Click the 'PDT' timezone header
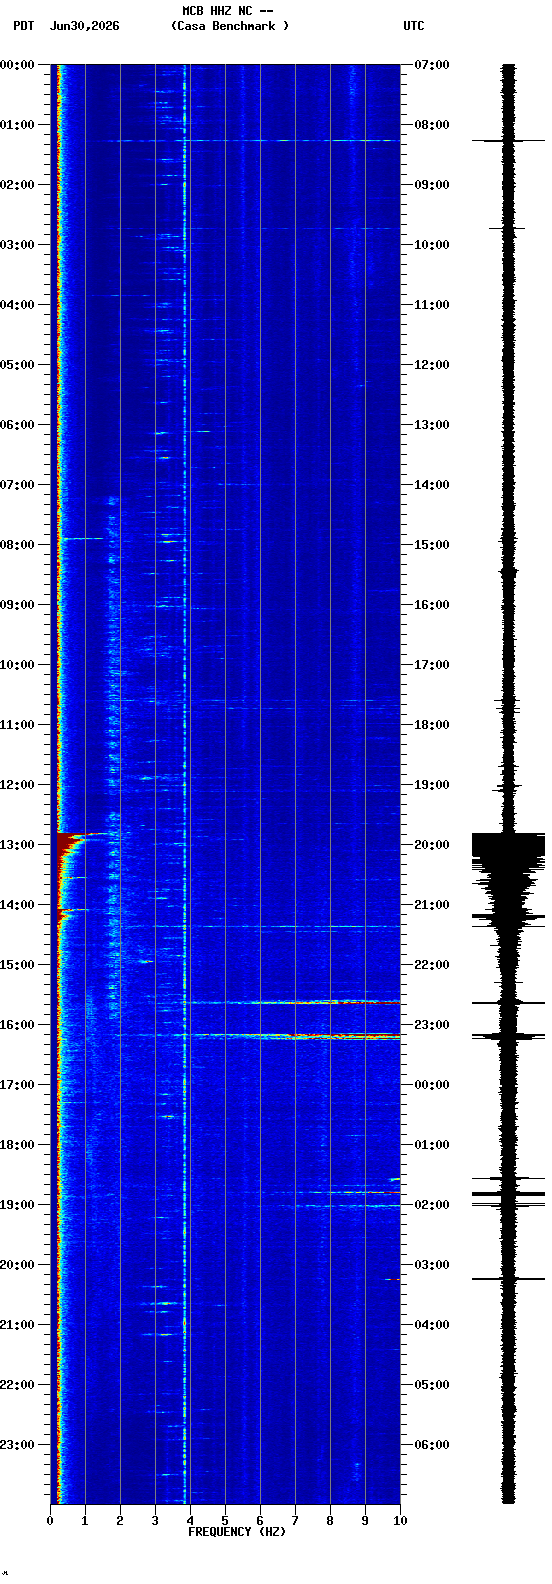The image size is (552, 1584). (x=23, y=26)
